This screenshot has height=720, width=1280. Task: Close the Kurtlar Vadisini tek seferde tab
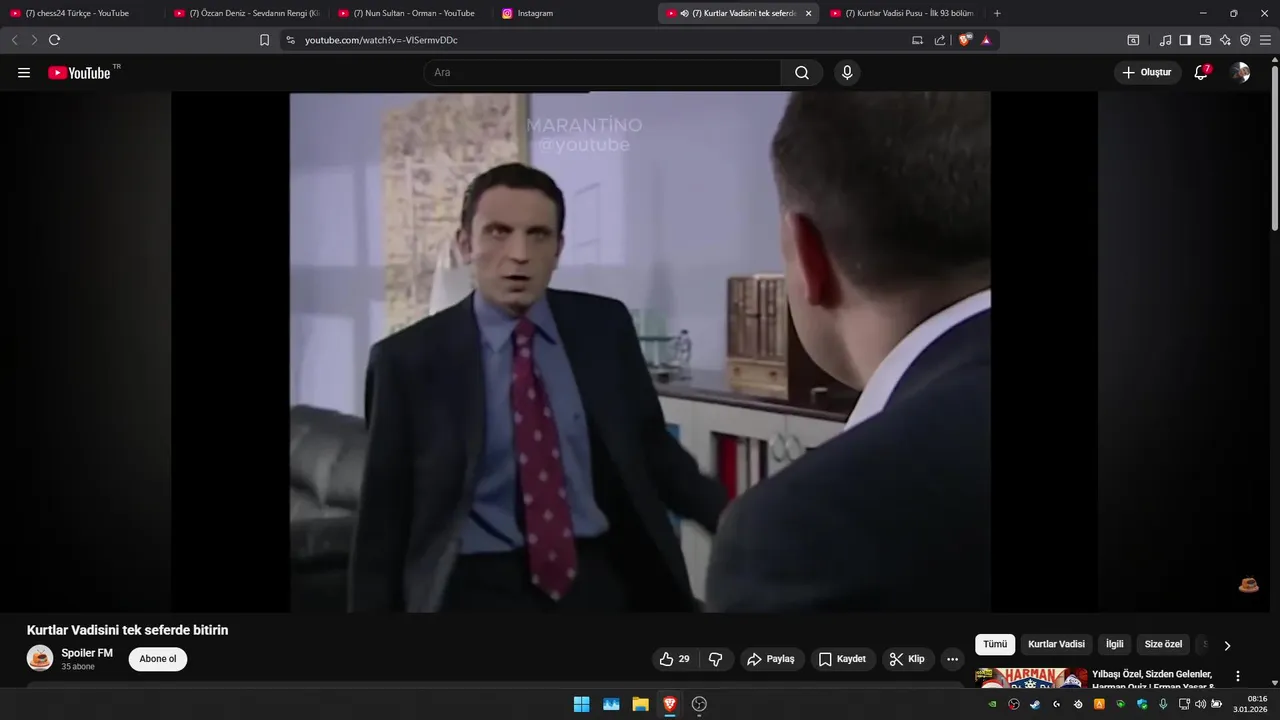tap(808, 13)
